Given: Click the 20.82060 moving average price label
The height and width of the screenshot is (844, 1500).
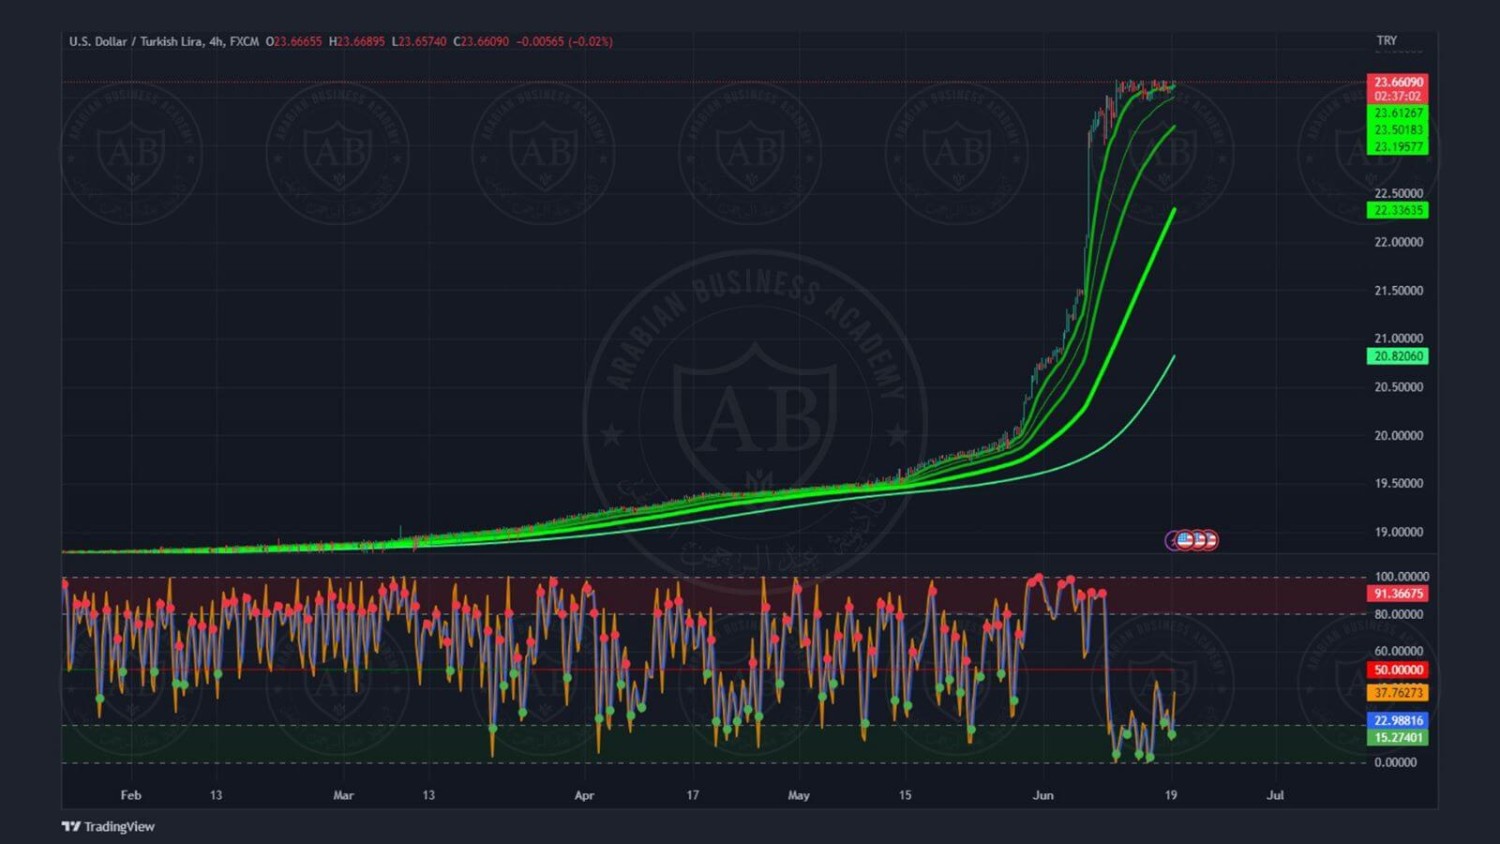Looking at the screenshot, I should pos(1397,356).
